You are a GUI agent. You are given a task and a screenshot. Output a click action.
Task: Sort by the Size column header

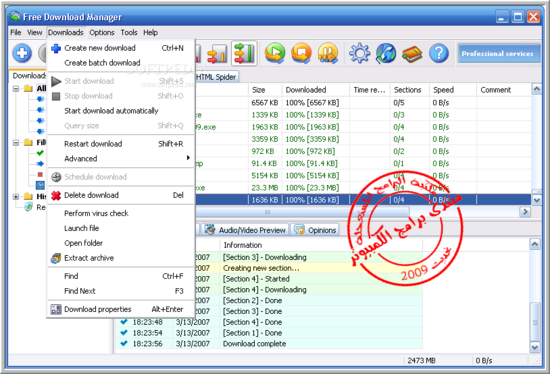point(265,90)
